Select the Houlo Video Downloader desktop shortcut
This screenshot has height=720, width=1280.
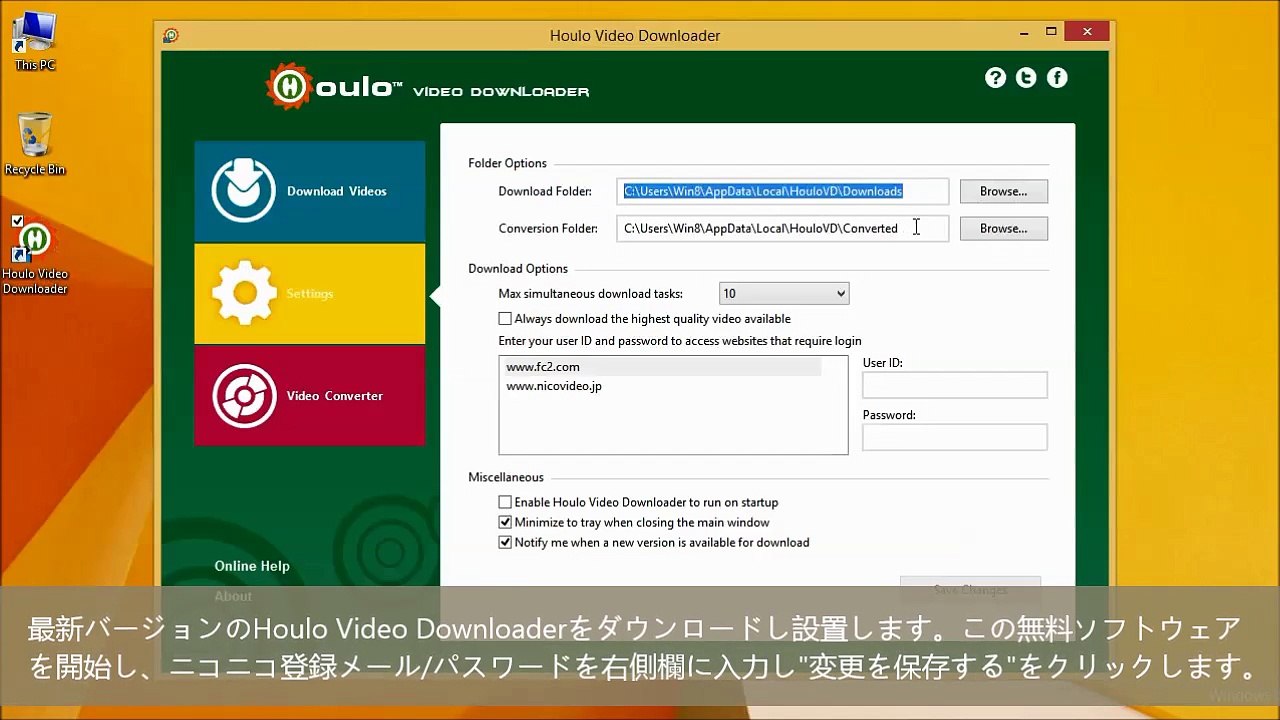click(x=35, y=256)
